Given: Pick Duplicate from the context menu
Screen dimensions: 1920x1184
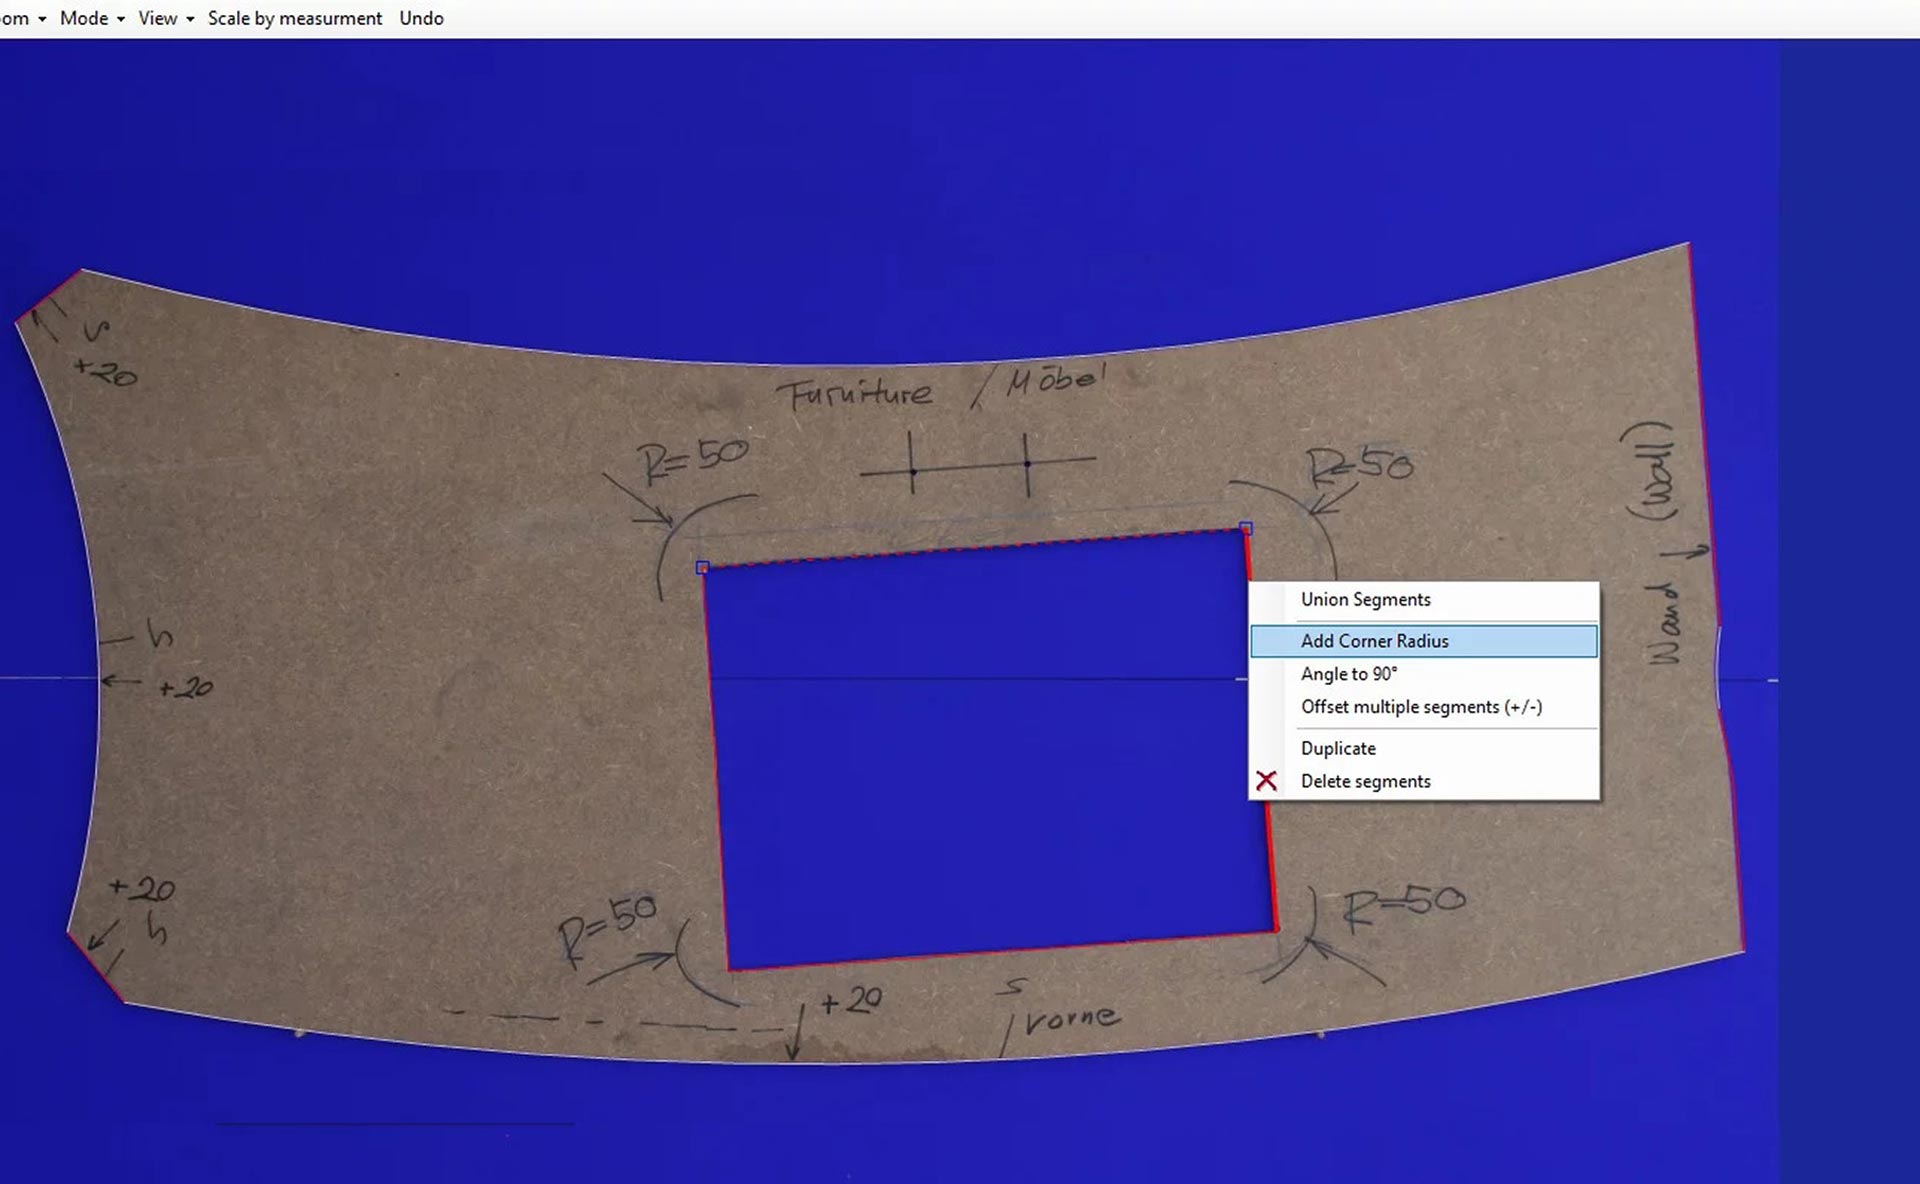Looking at the screenshot, I should point(1338,748).
